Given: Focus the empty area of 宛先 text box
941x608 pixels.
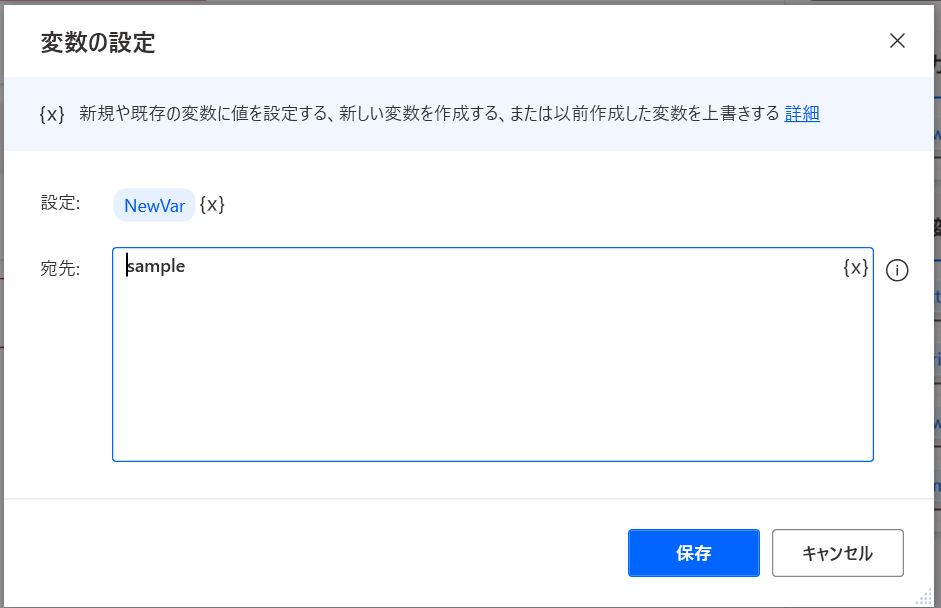Looking at the screenshot, I should tap(492, 370).
